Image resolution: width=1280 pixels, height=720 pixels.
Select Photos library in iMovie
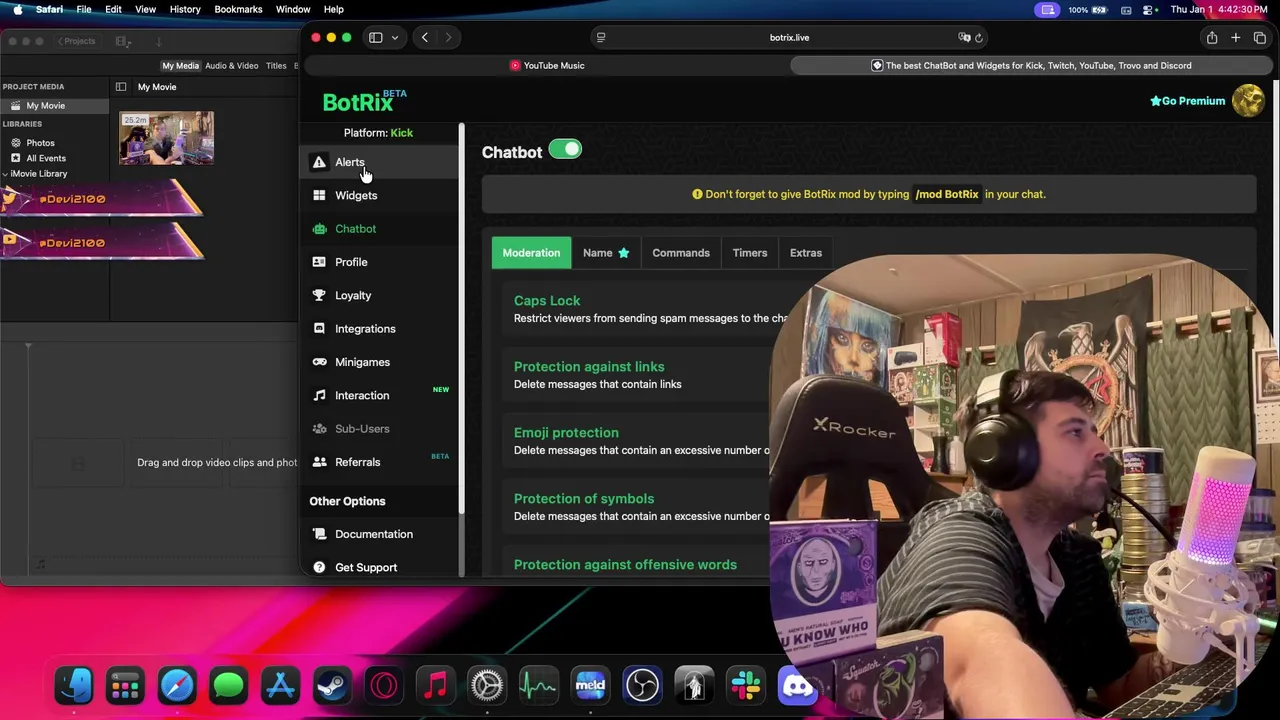tap(40, 143)
